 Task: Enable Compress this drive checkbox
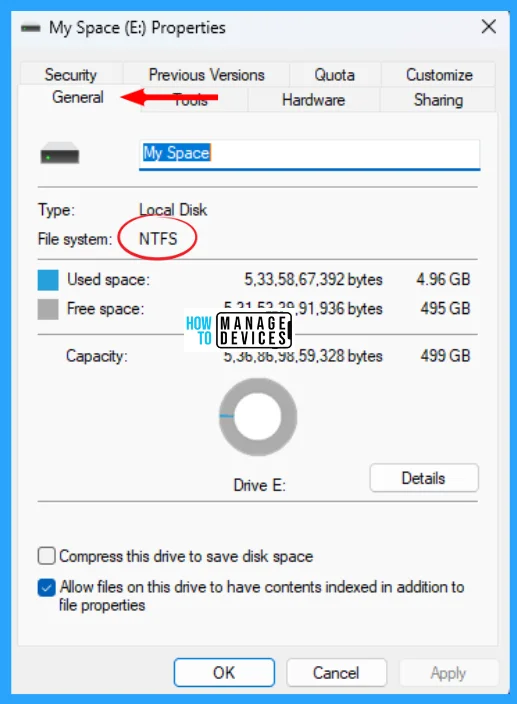point(47,556)
